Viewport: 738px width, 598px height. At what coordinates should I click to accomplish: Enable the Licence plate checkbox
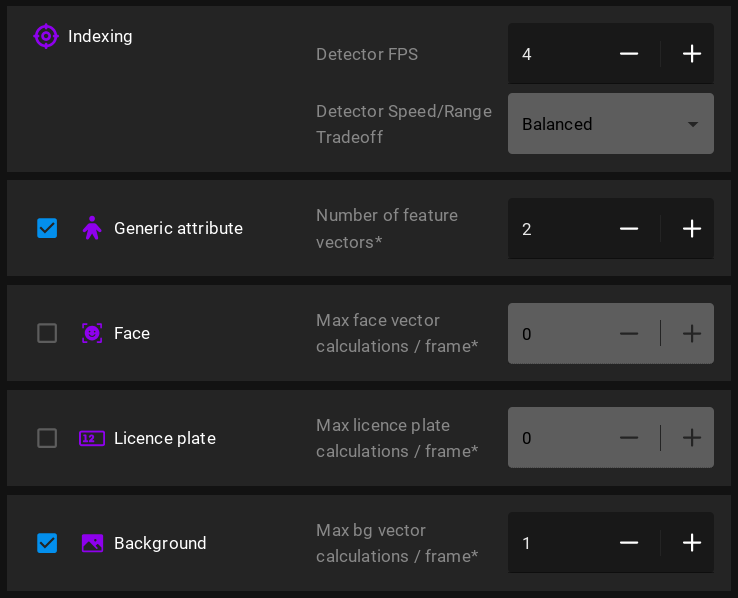click(47, 438)
